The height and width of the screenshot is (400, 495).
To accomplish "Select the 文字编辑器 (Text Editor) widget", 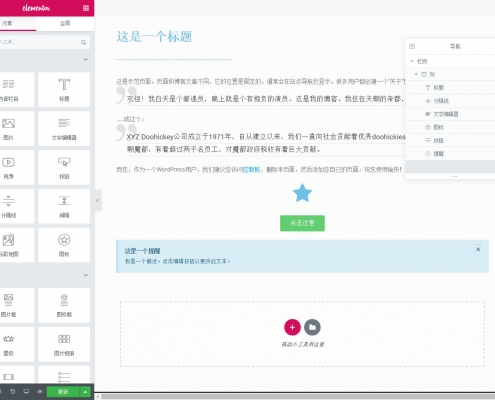I will 64,128.
